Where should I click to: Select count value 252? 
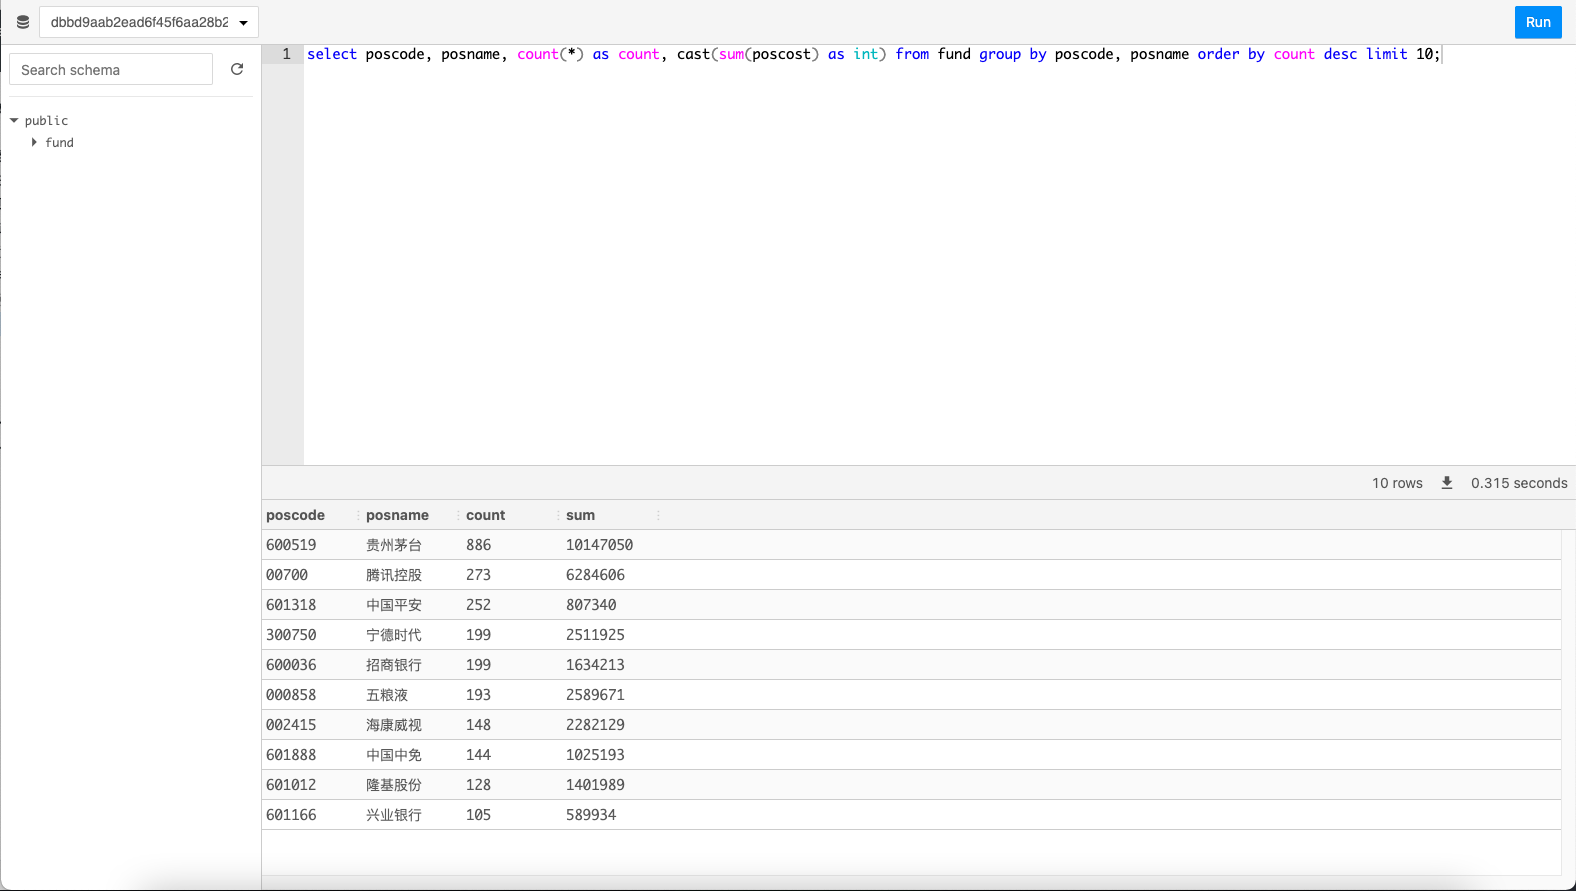coord(479,605)
